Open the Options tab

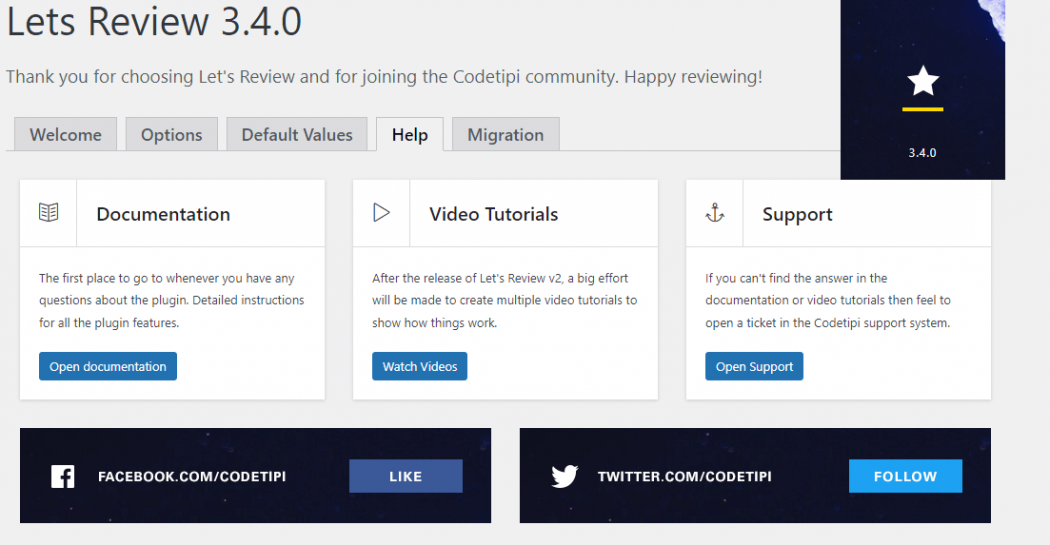tap(171, 135)
